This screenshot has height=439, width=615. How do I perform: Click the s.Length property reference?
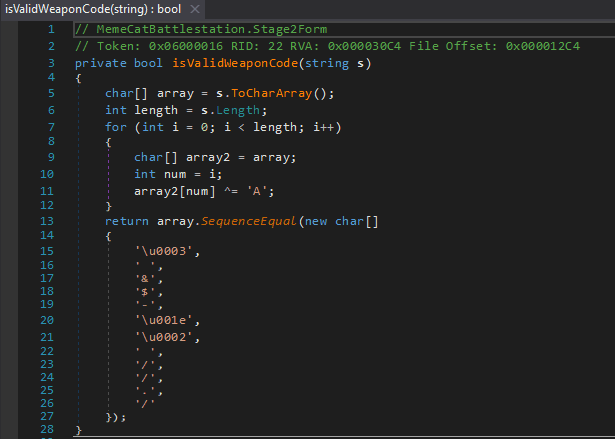point(230,110)
